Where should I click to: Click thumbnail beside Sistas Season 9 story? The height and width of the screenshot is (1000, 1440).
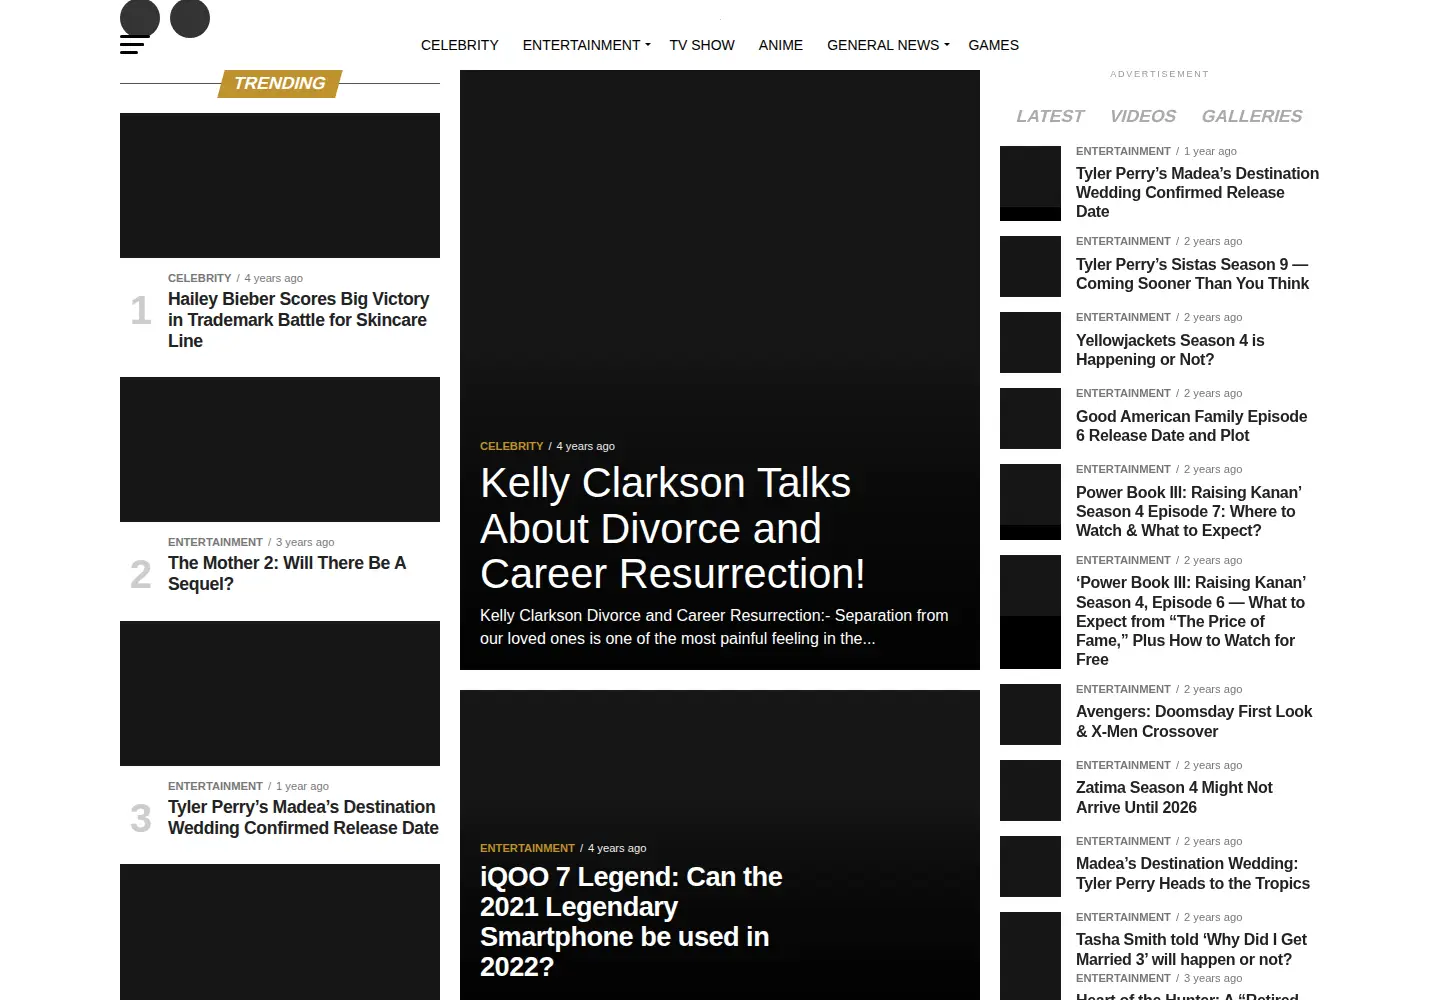(x=1030, y=266)
